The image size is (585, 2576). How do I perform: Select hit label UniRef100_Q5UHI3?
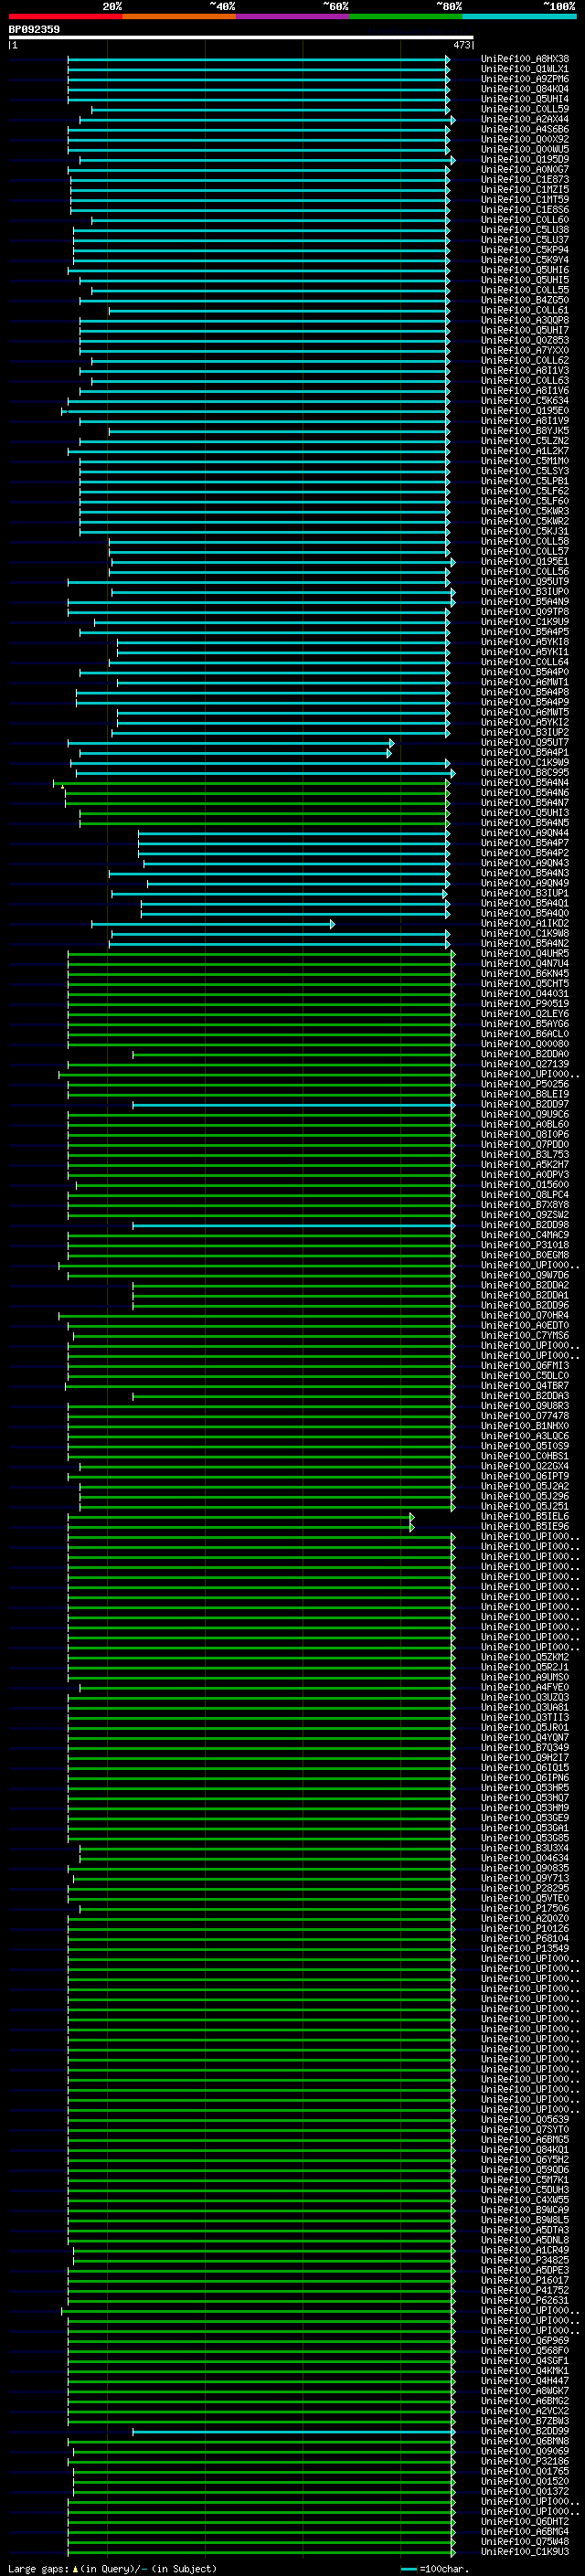[525, 813]
